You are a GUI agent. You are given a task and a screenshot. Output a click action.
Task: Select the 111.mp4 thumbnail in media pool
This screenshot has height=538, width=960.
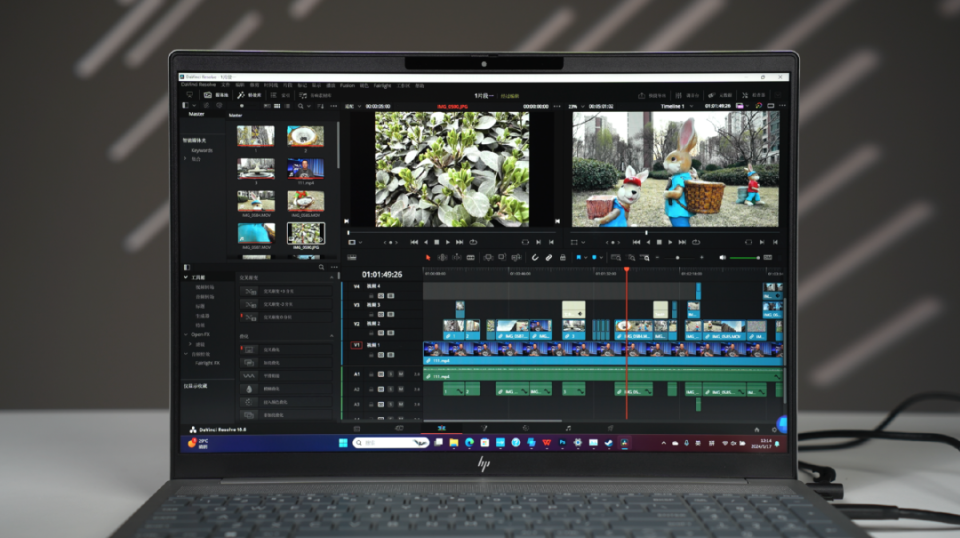[305, 168]
